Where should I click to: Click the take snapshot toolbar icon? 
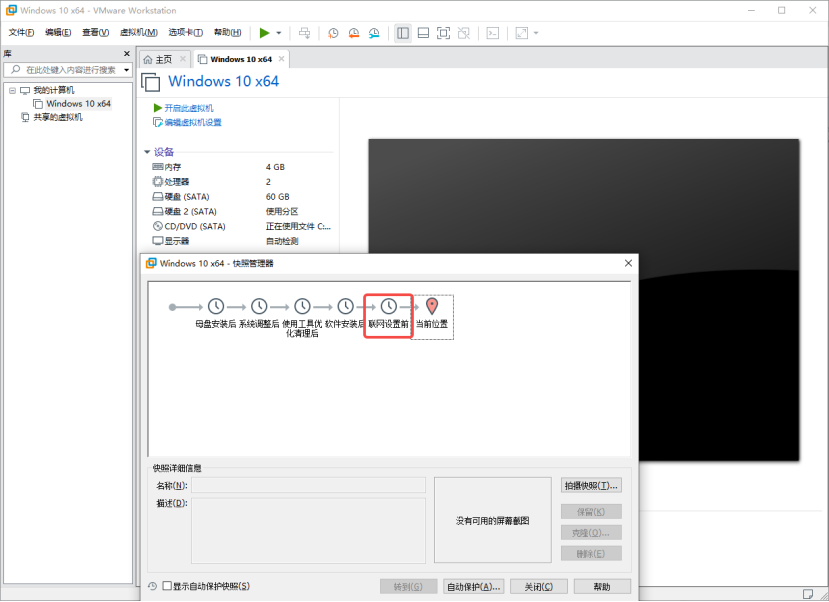click(333, 33)
